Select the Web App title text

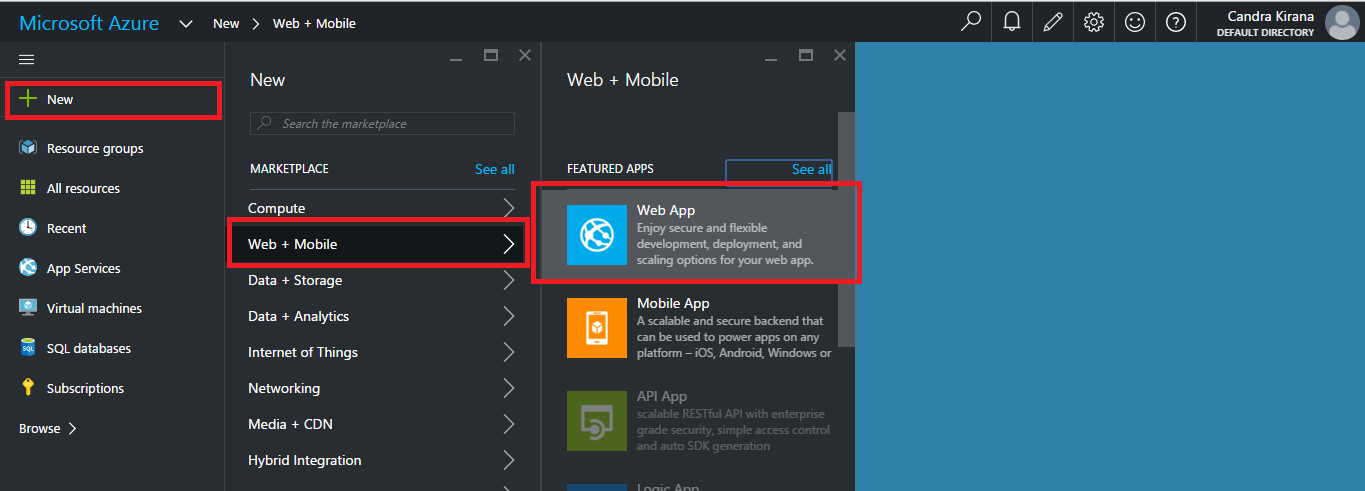point(666,210)
